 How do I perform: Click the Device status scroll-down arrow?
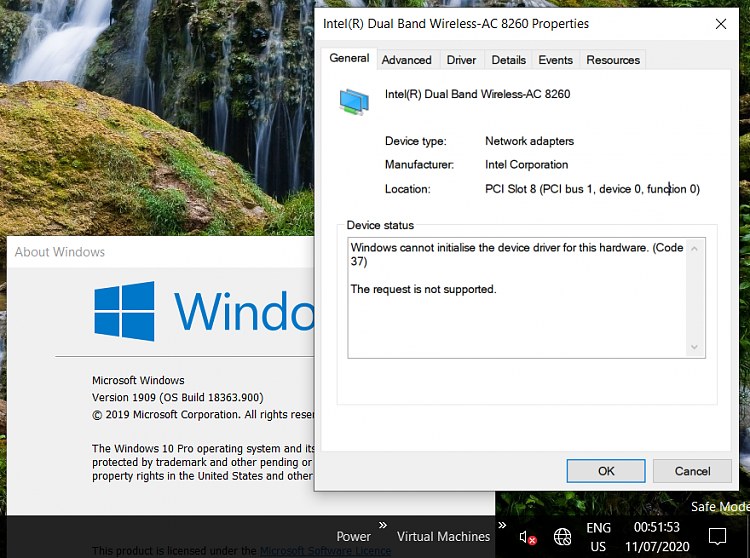(x=695, y=347)
